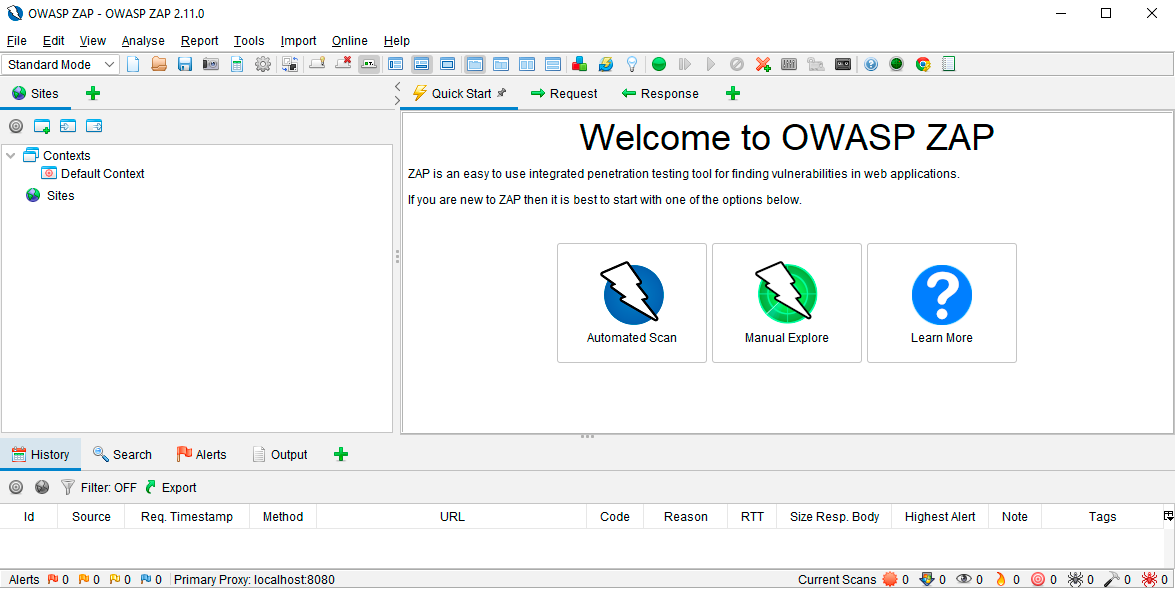Switch to the Alerts tab
This screenshot has height=589, width=1175.
tap(201, 454)
